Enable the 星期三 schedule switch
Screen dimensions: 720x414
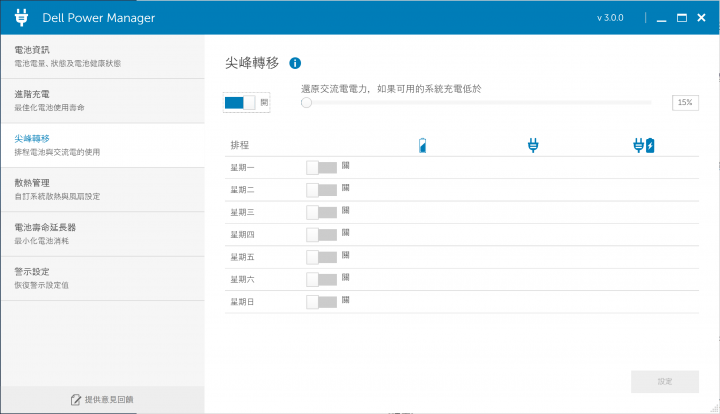point(321,213)
